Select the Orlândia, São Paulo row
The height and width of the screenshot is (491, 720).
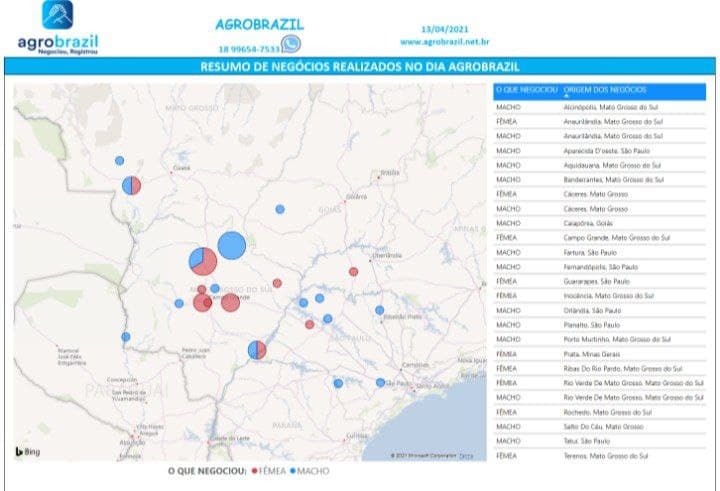tap(600, 310)
